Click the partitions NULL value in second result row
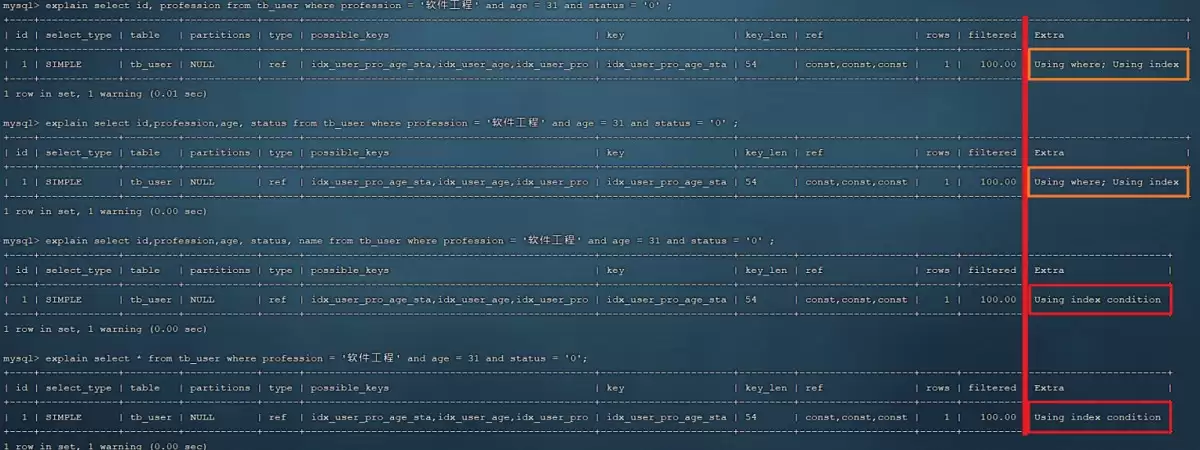This screenshot has height=450, width=1200. point(202,182)
